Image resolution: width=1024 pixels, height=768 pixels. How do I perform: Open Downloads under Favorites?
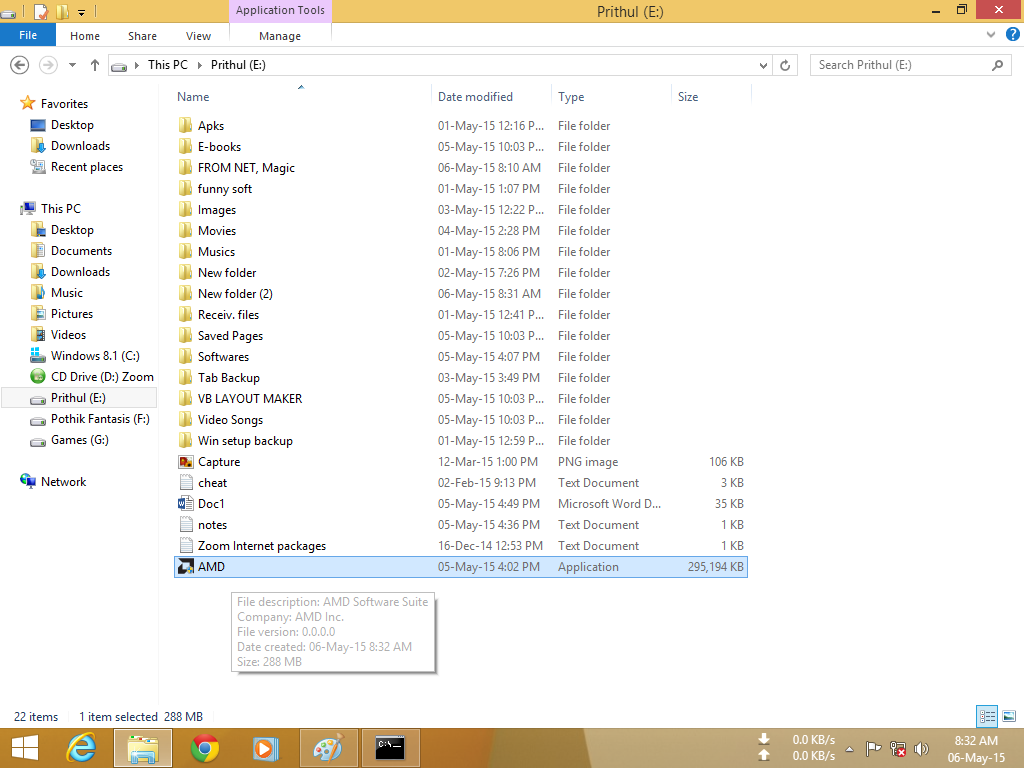click(x=80, y=146)
